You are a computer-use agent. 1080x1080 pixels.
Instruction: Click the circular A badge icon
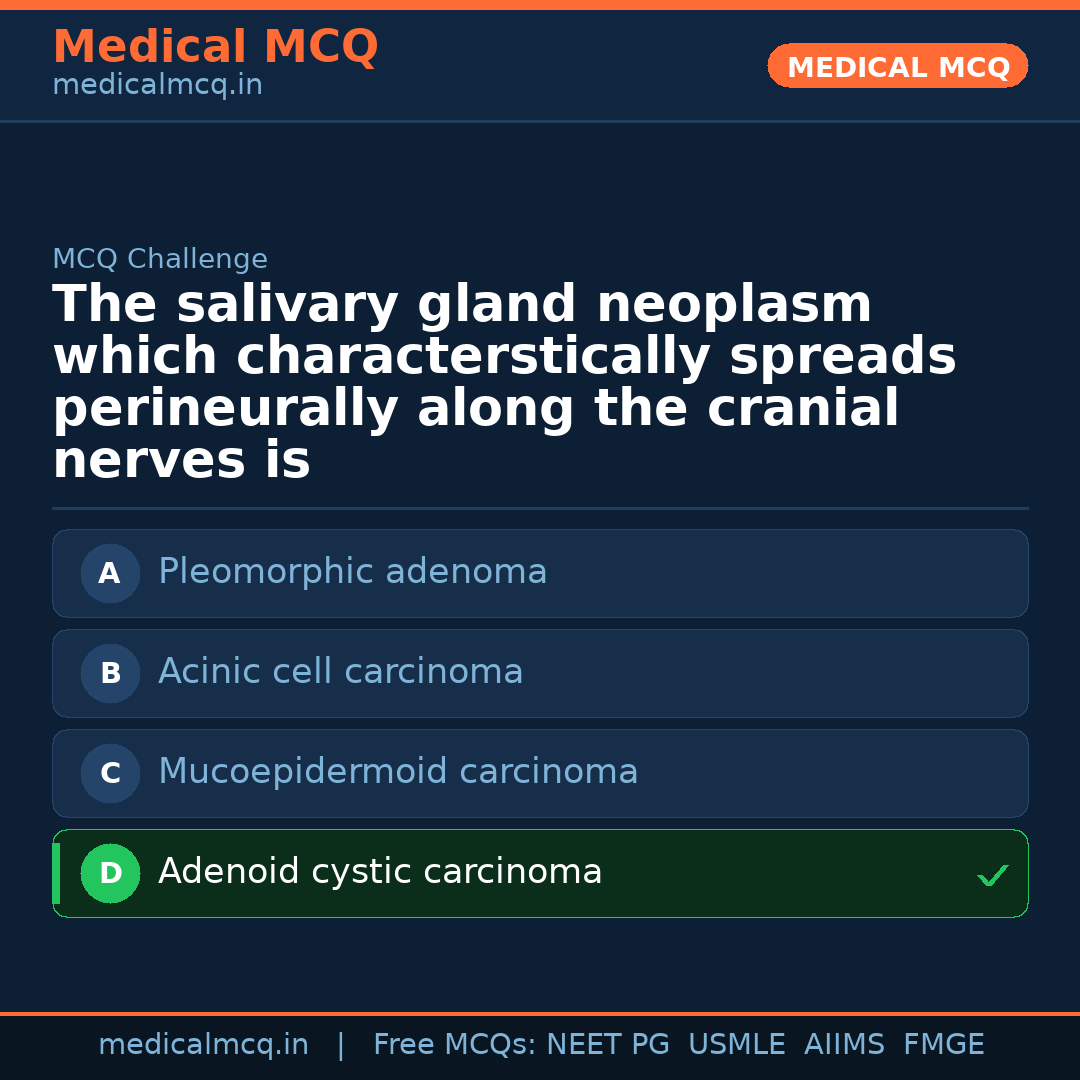[110, 573]
